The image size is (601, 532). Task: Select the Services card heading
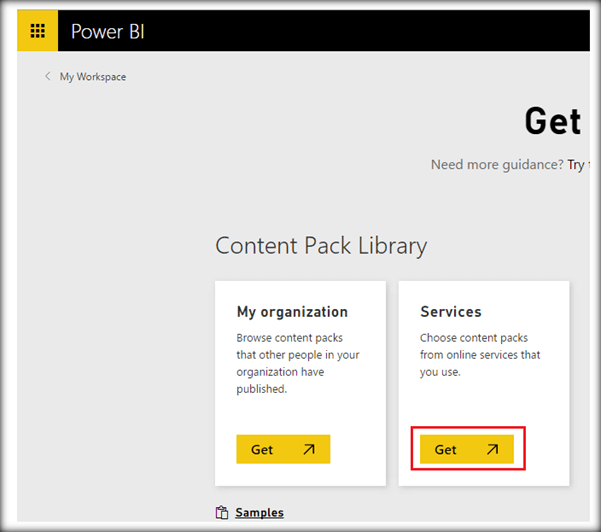451,311
